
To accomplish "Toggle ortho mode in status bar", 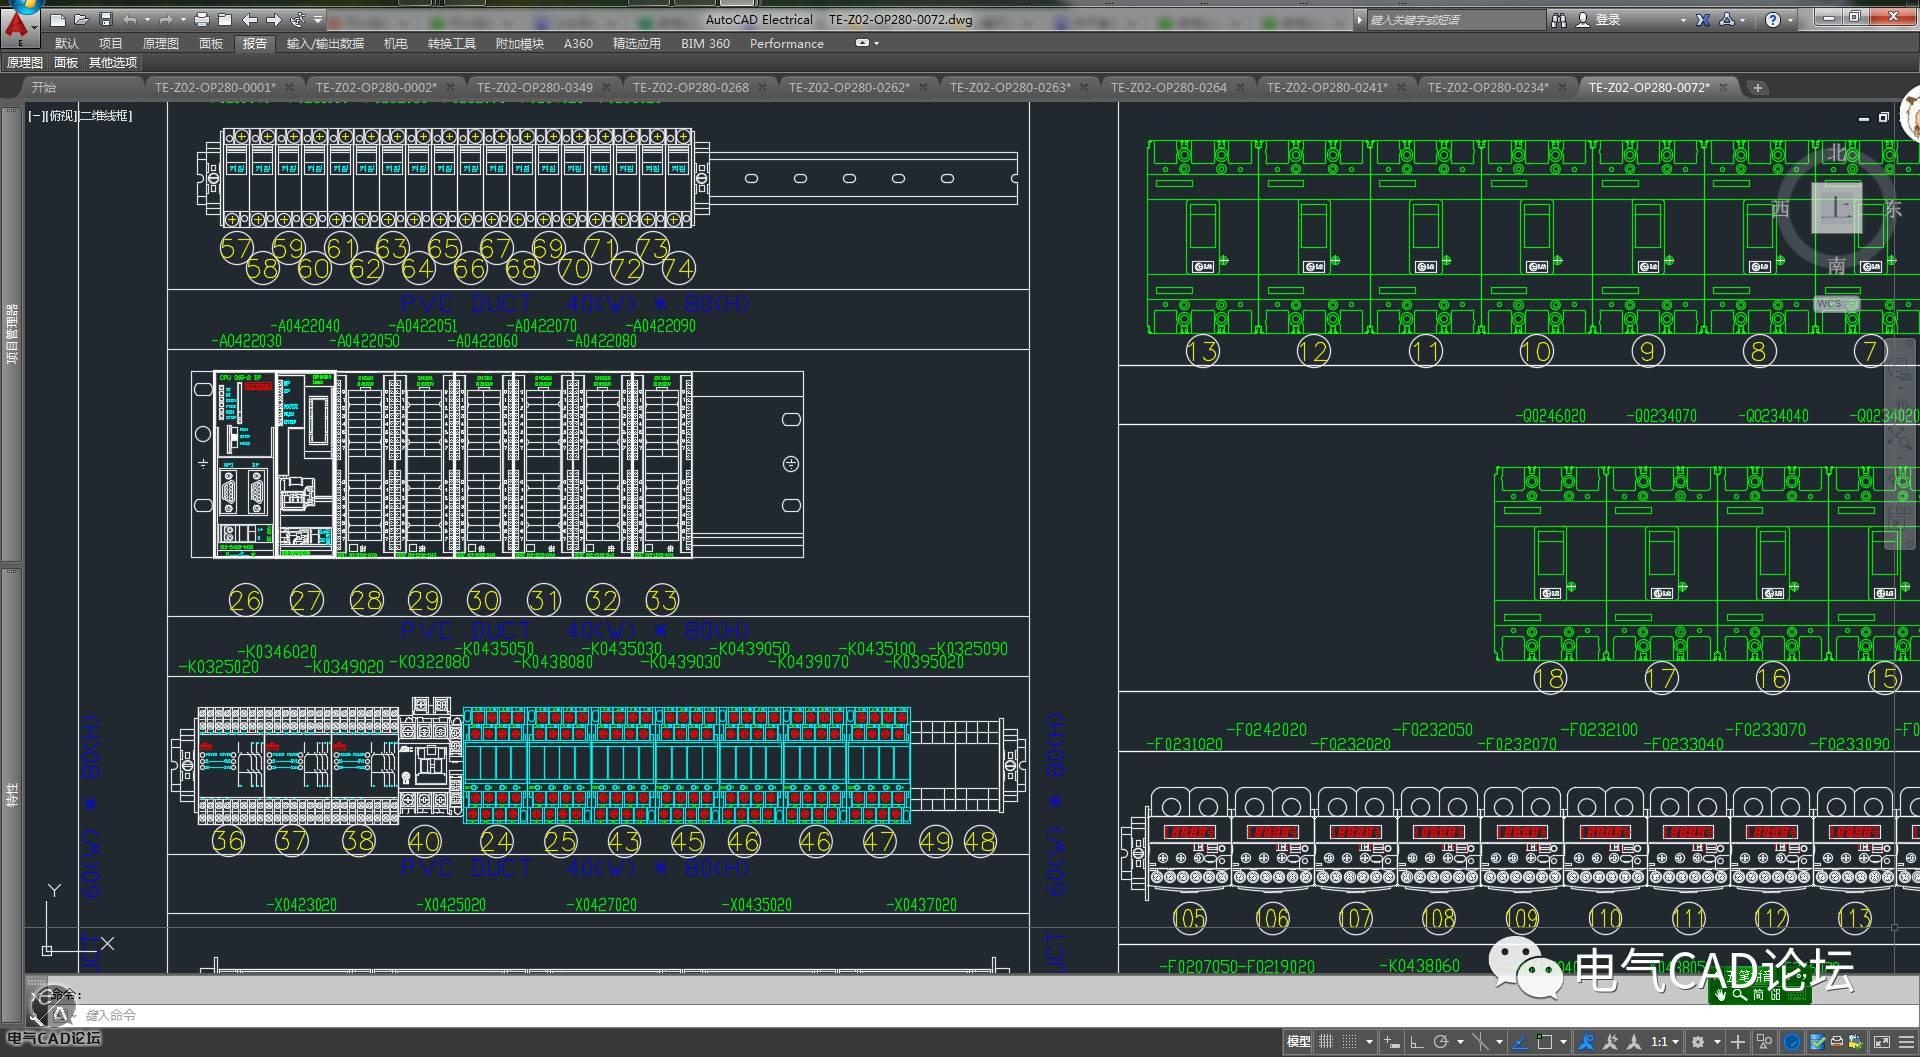I will click(1417, 1042).
